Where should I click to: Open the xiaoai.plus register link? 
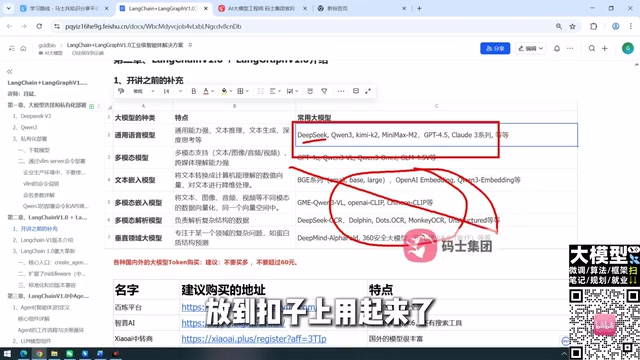(254, 339)
